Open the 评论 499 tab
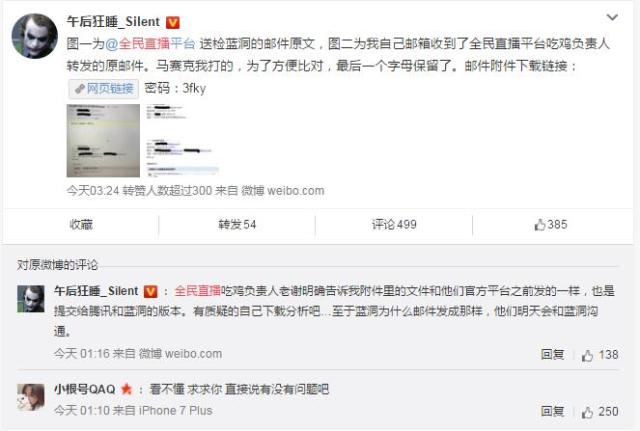640x431 pixels. pyautogui.click(x=394, y=224)
